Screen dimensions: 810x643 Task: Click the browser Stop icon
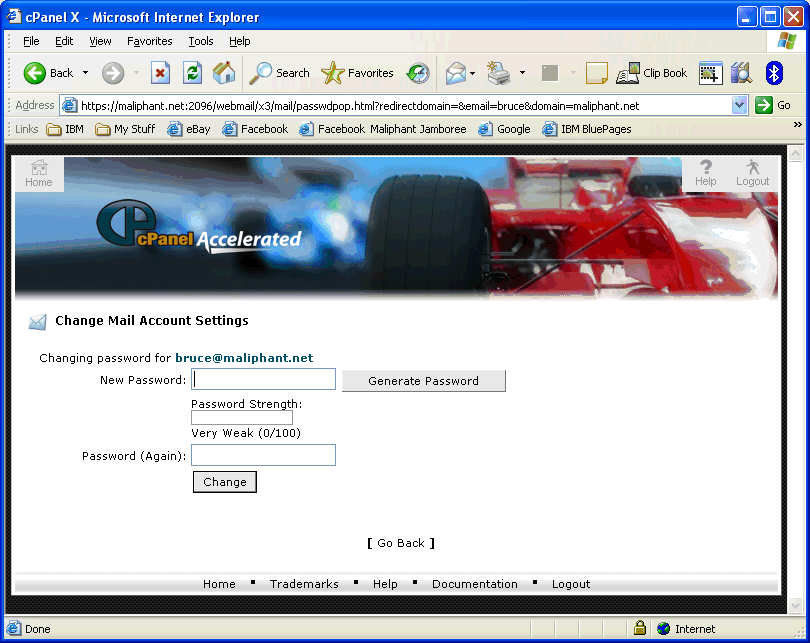[x=160, y=73]
